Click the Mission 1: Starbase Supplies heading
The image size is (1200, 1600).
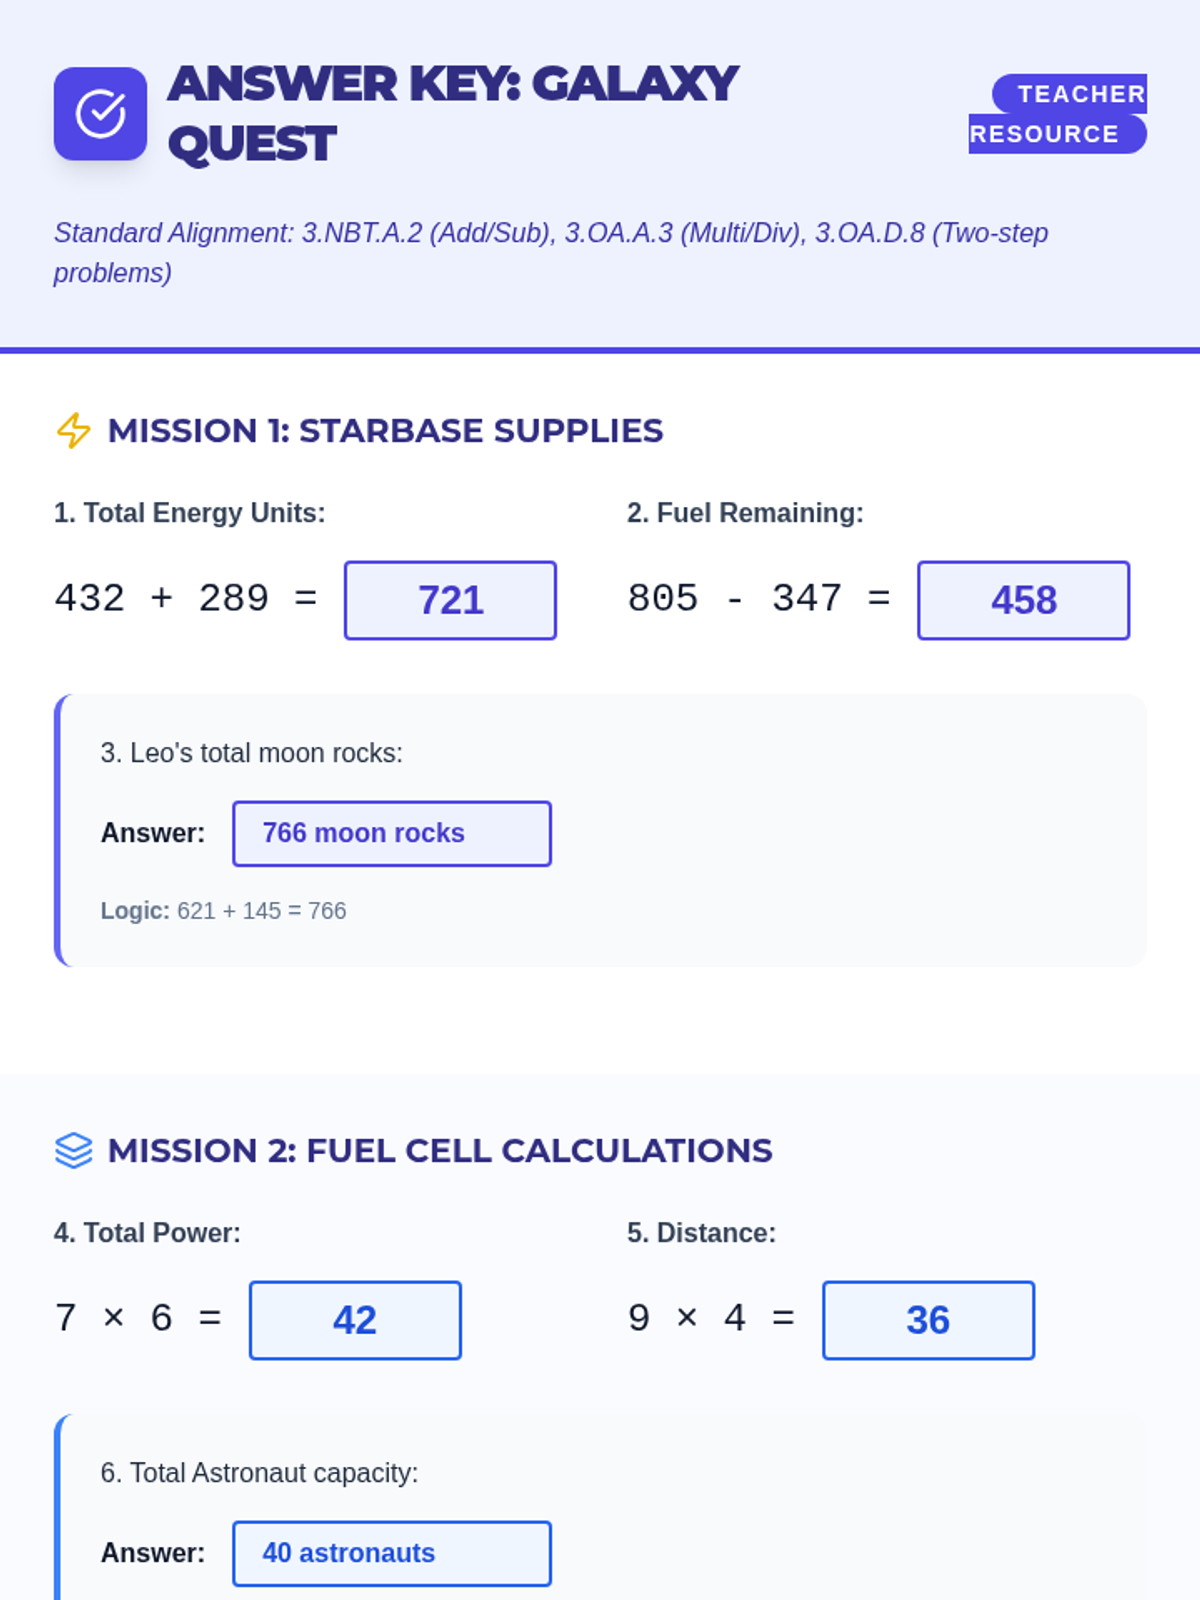[x=385, y=431]
